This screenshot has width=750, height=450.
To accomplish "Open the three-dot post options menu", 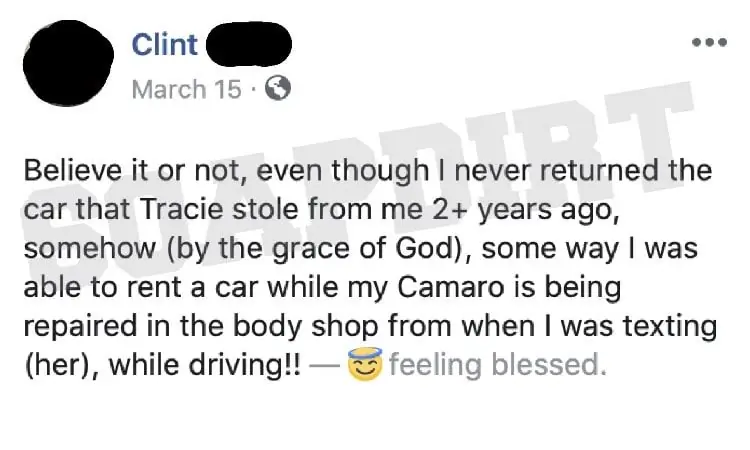I will click(x=710, y=43).
